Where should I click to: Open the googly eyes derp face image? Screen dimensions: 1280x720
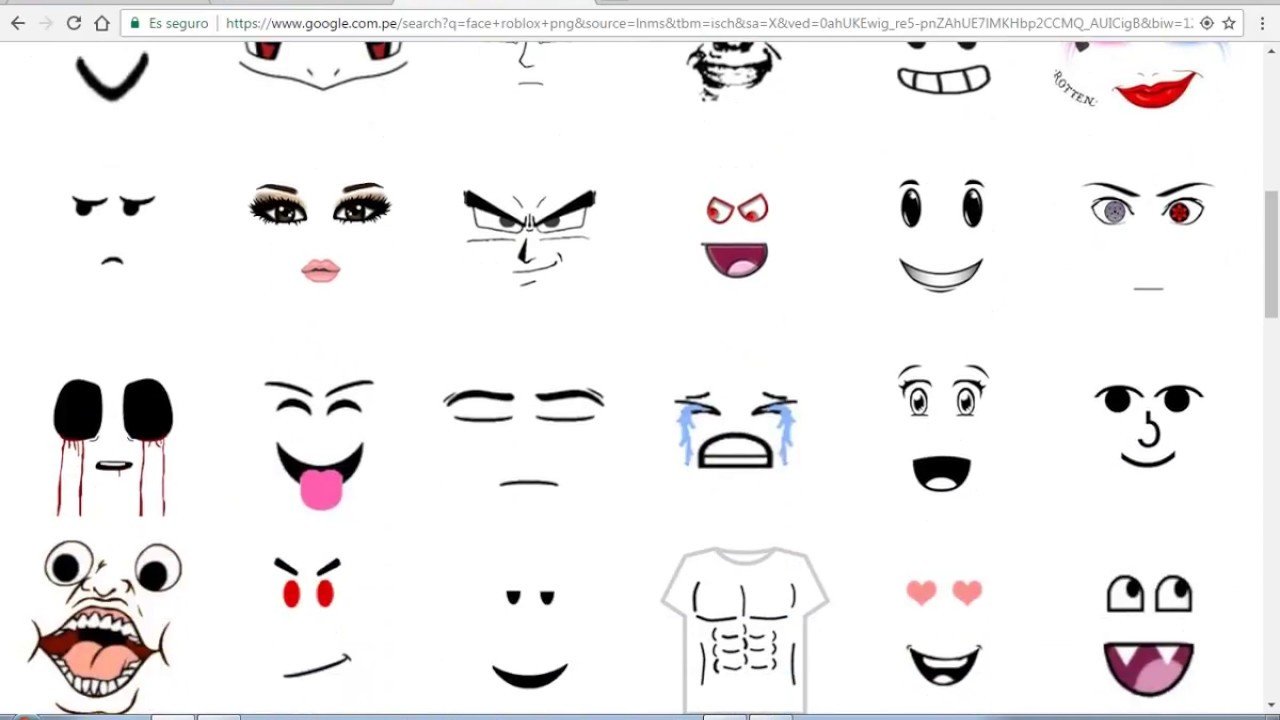(105, 626)
